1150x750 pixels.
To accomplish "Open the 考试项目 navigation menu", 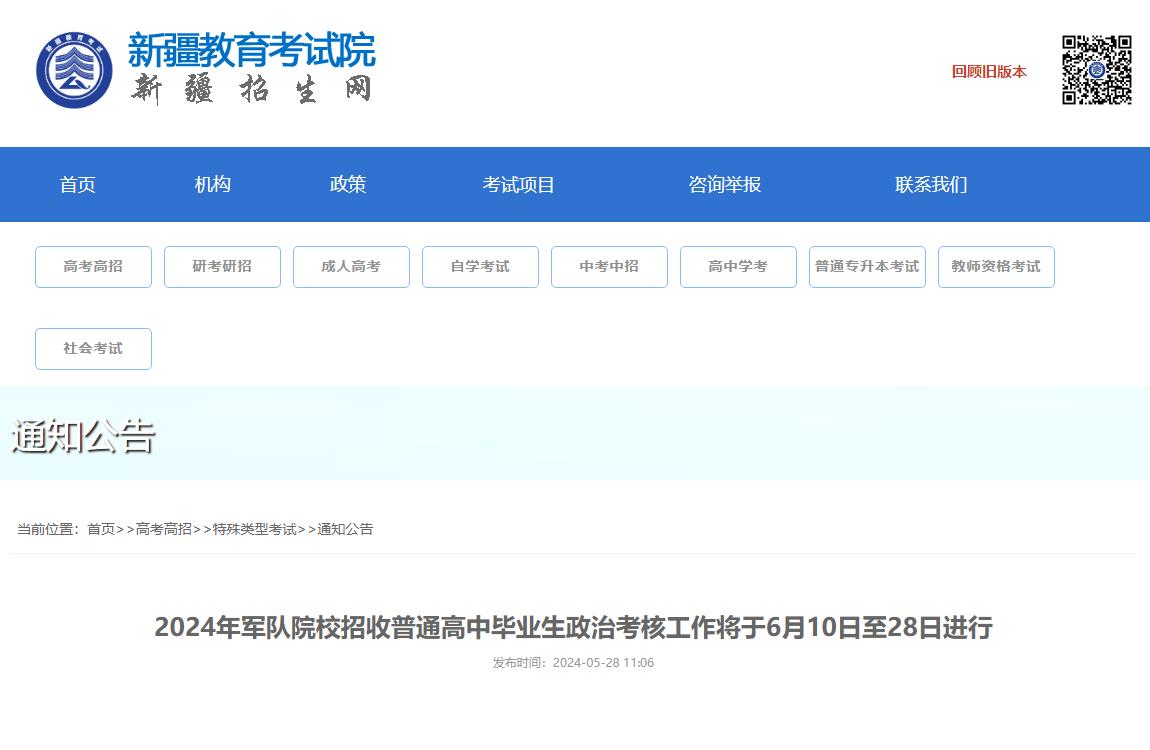I will [x=518, y=185].
